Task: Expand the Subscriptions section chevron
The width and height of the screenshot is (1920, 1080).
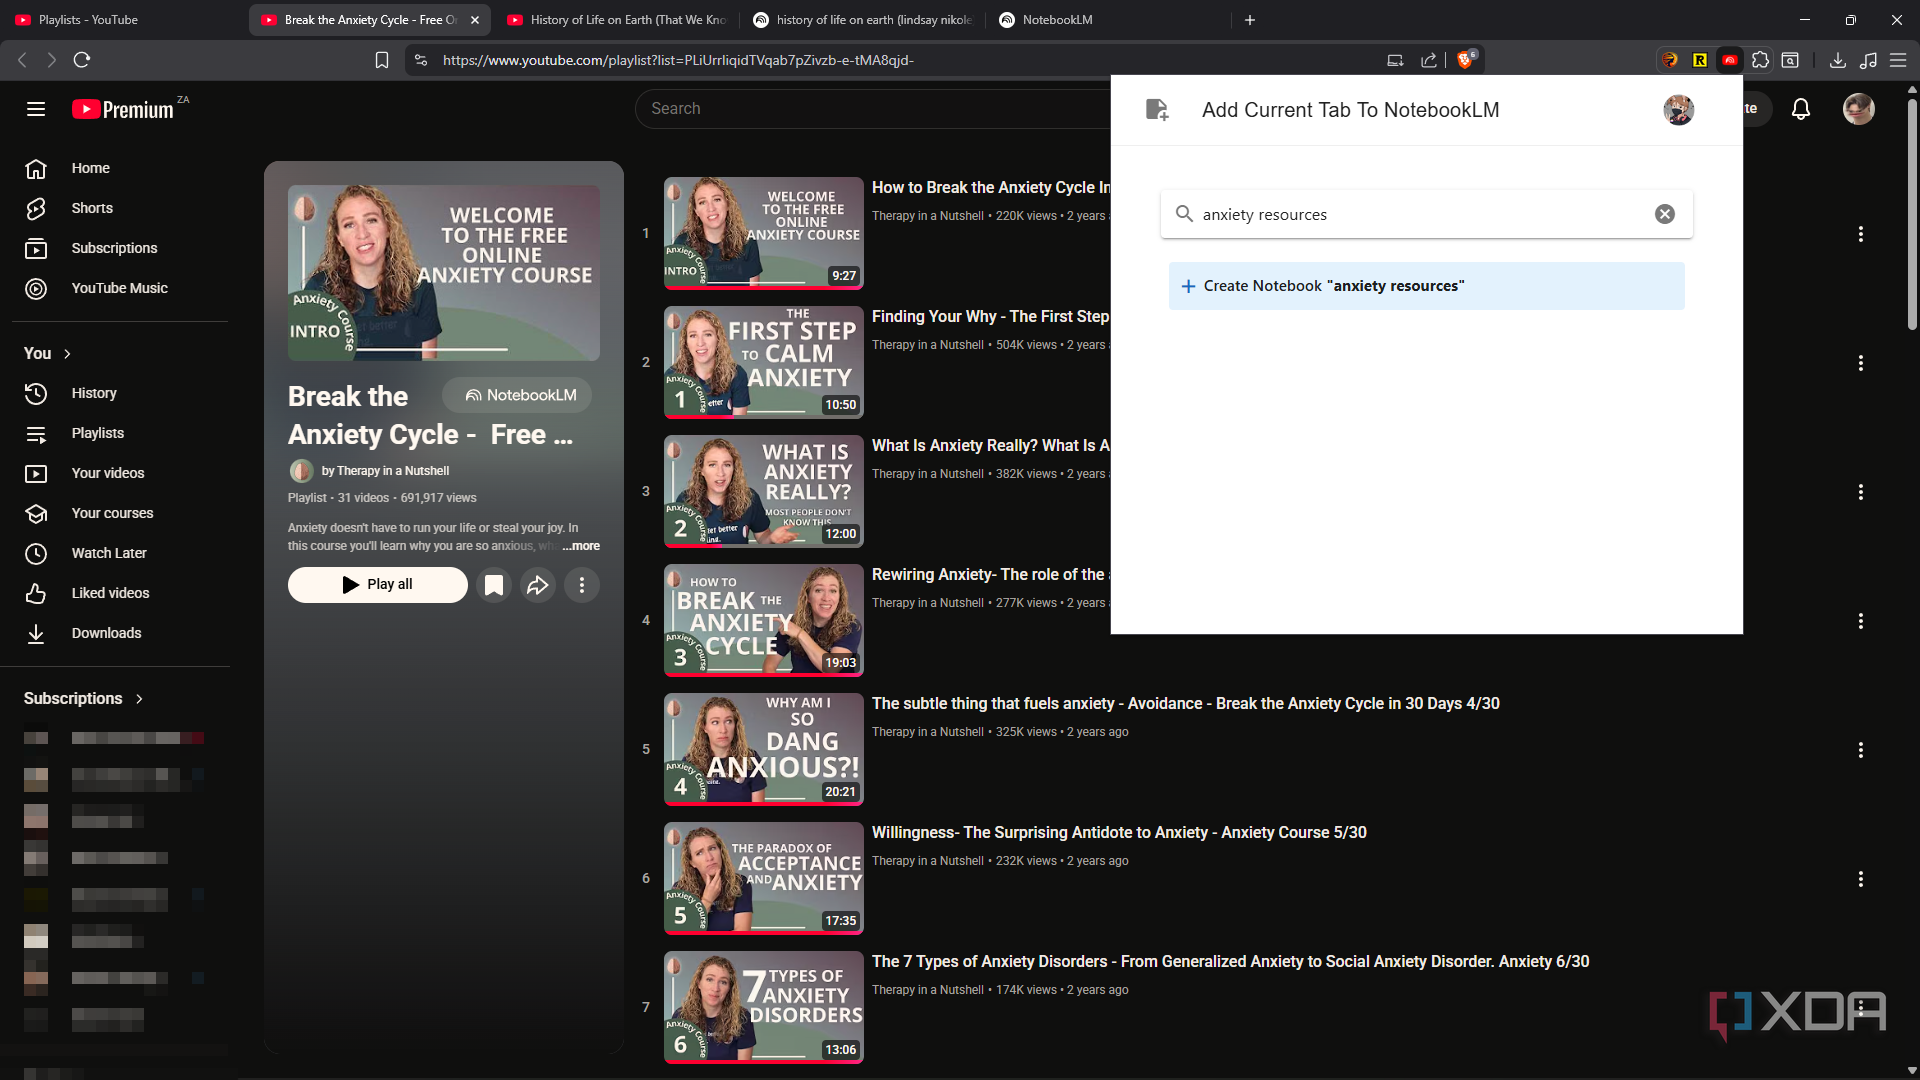Action: click(x=139, y=699)
